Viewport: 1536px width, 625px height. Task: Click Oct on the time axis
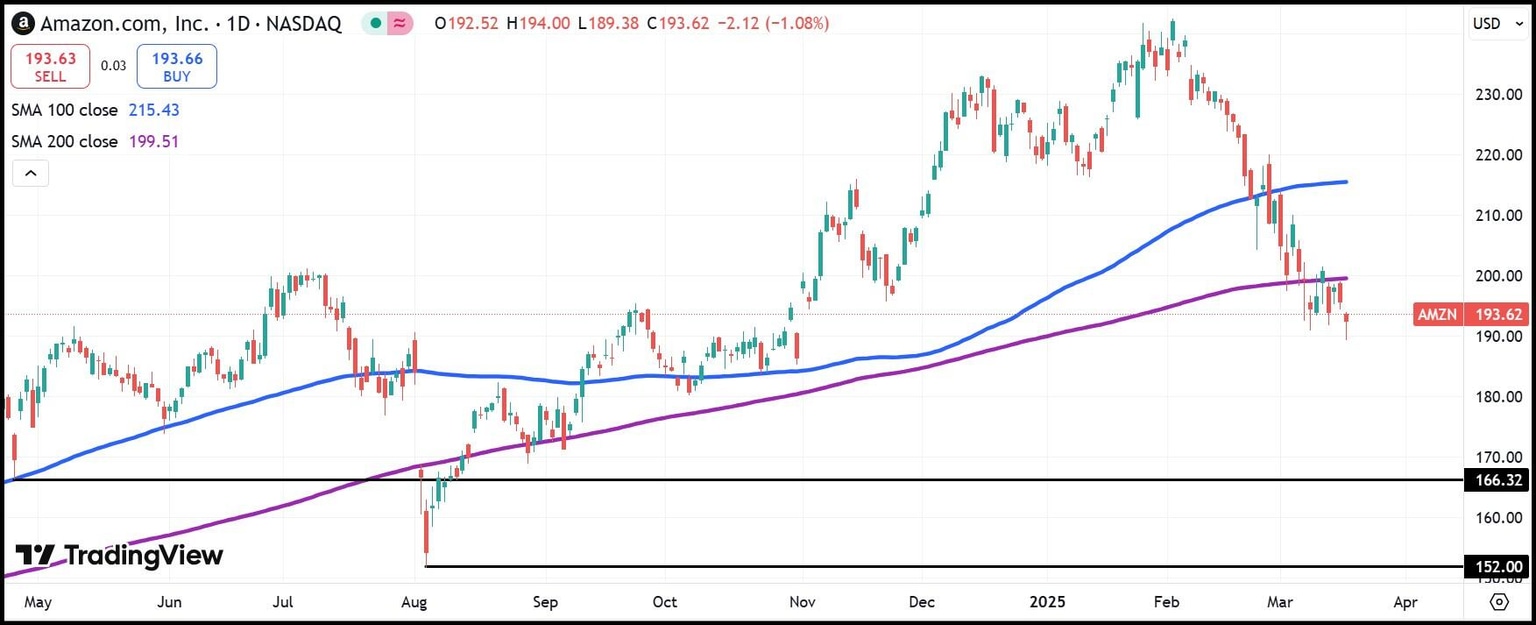pos(664,602)
